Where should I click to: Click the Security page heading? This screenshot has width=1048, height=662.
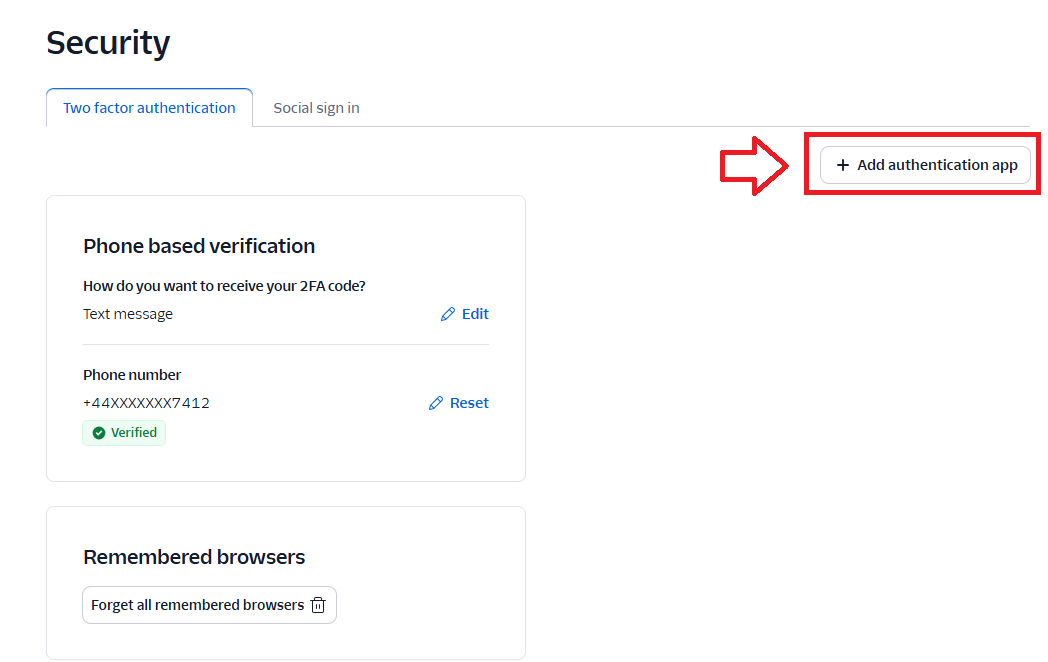[108, 43]
